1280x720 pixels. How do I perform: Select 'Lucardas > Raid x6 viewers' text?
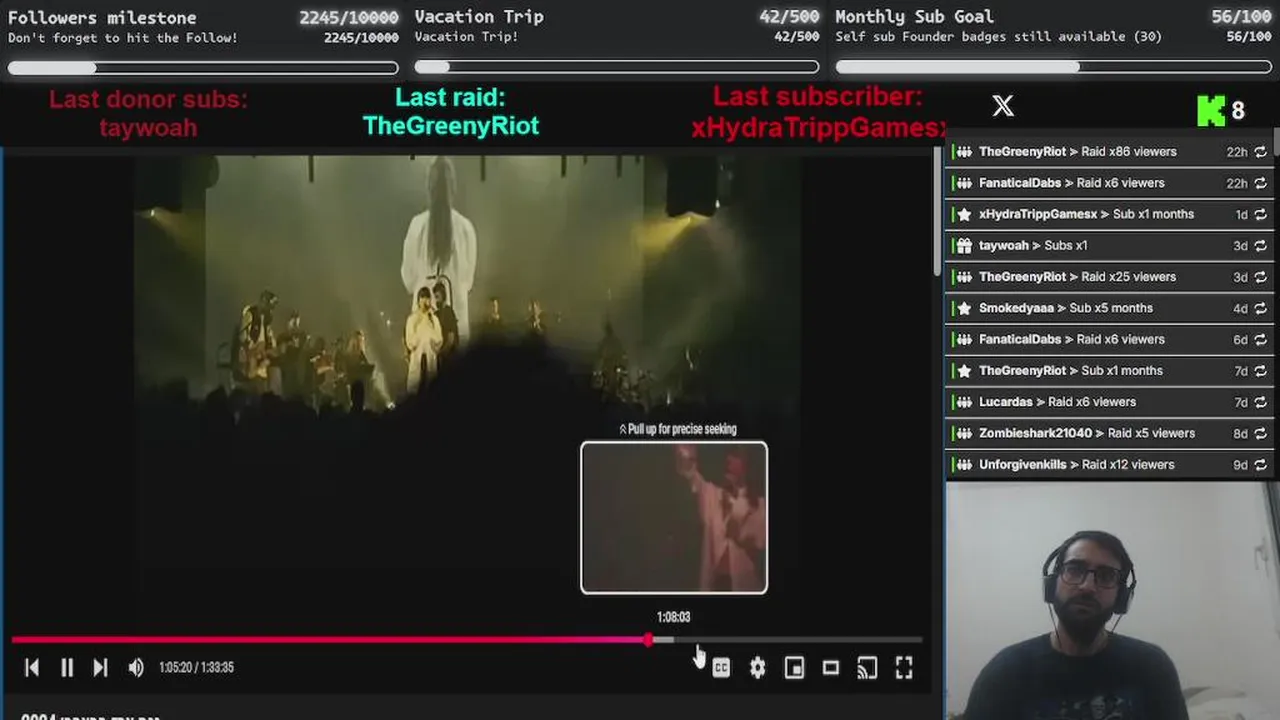coord(1057,402)
